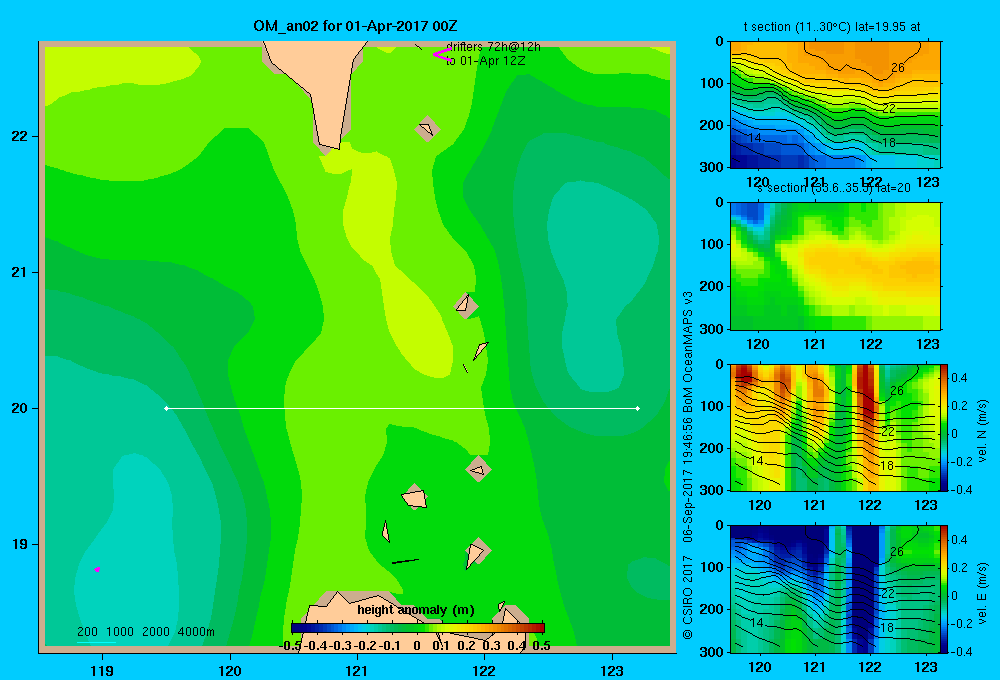Open the eastward velocity section panel
The height and width of the screenshot is (680, 1000).
(x=835, y=589)
